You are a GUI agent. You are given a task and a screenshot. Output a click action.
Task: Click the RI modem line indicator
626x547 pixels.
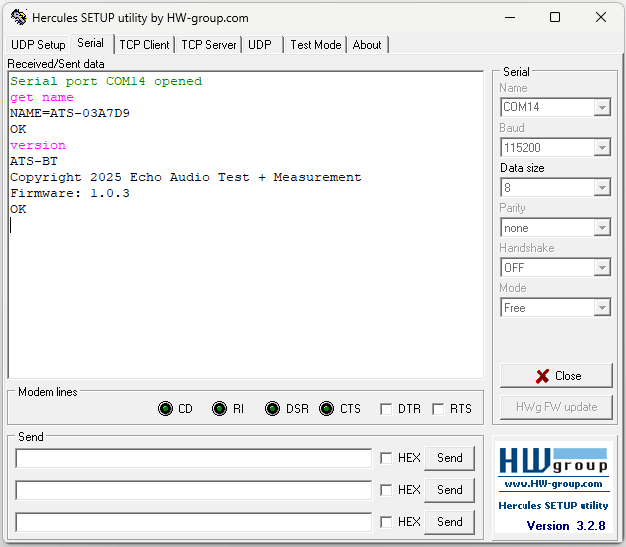click(x=219, y=408)
